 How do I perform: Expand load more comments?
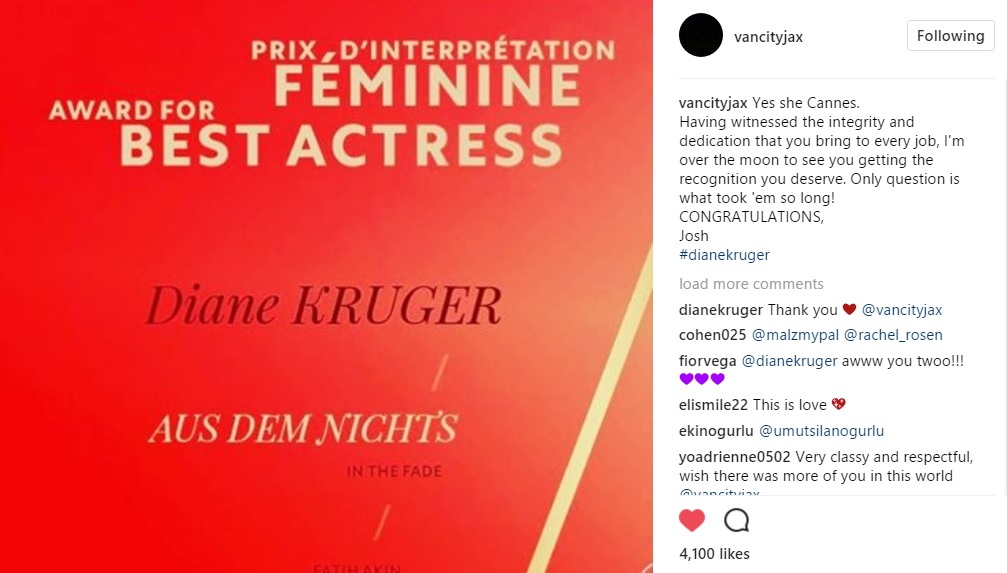click(751, 284)
